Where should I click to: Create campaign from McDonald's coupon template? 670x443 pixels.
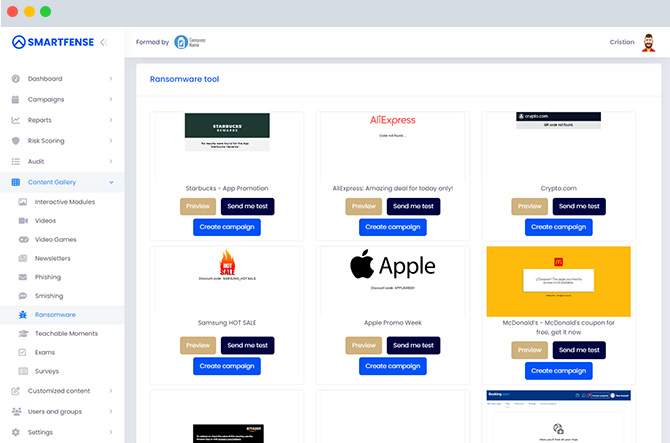point(558,371)
